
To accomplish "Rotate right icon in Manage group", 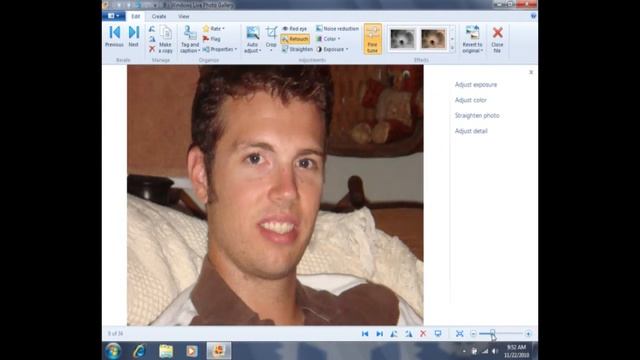I will [x=152, y=39].
